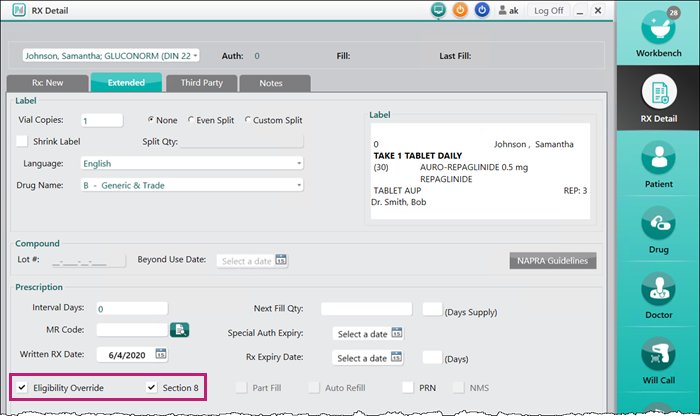Click the blue power icon in title bar
700x417 pixels.
pyautogui.click(x=482, y=11)
